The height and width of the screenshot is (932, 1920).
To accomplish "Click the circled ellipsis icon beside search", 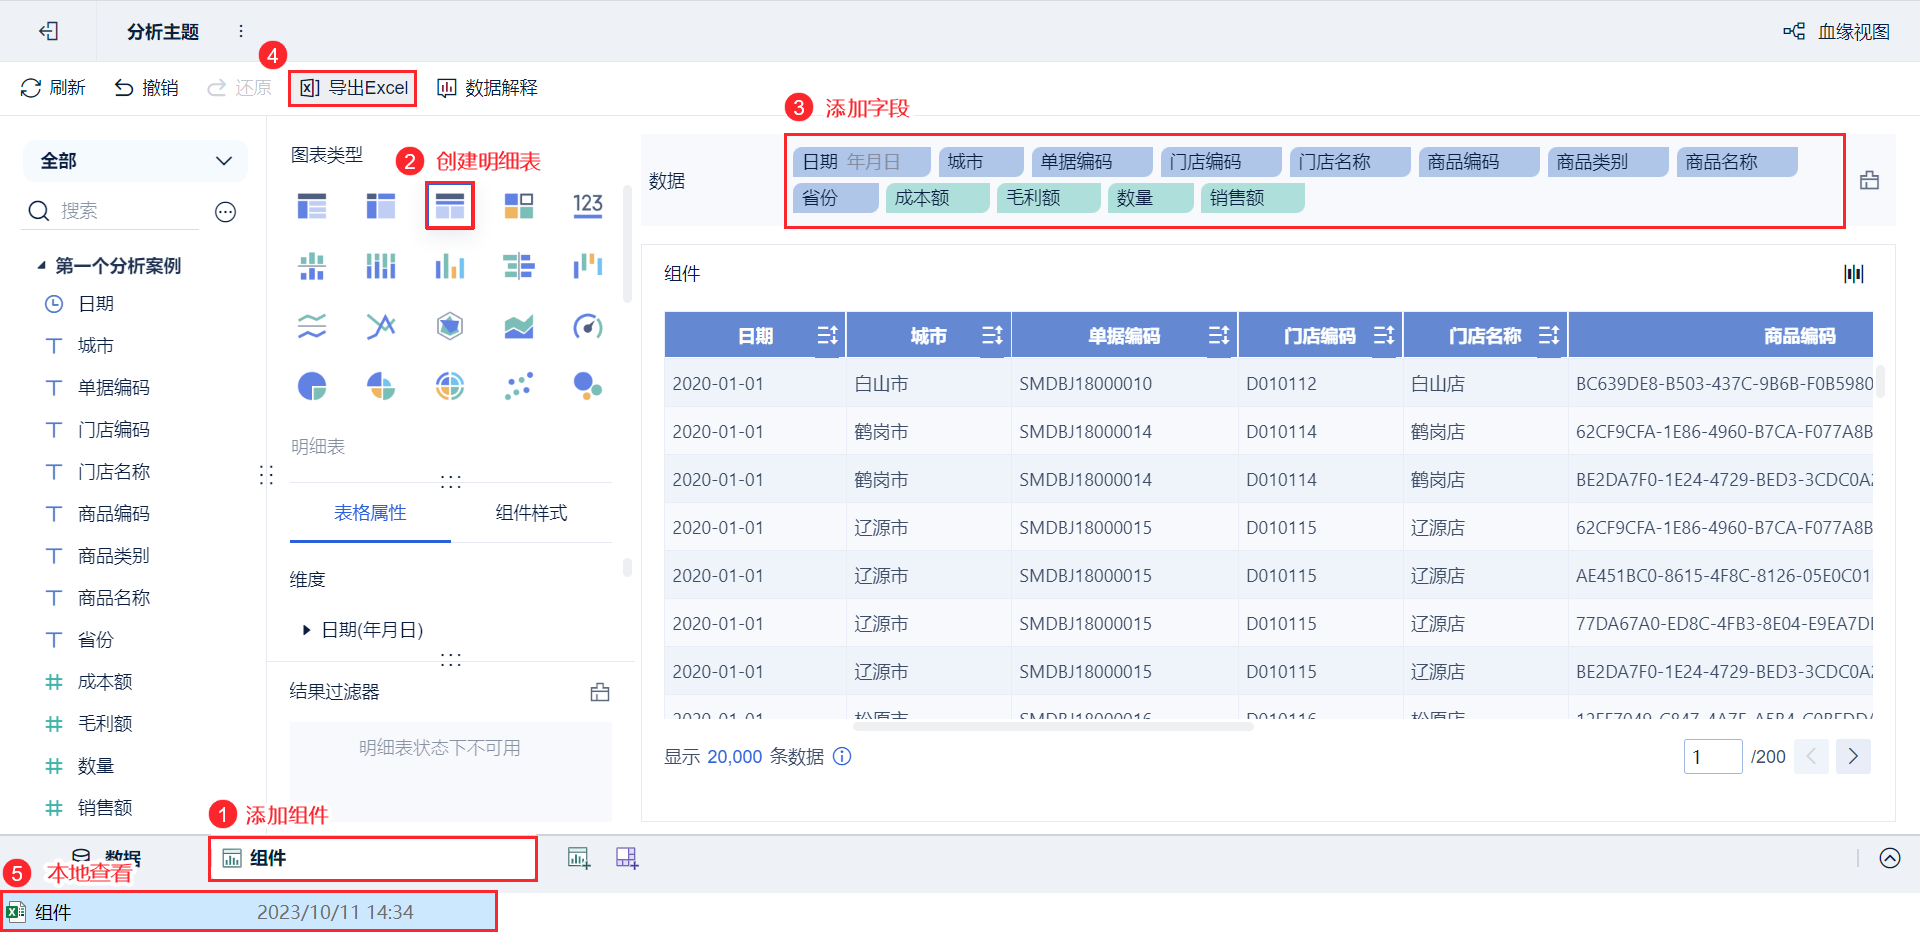I will pos(226,211).
